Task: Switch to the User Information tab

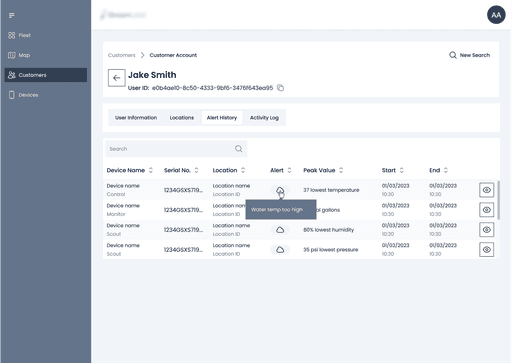Action: pos(136,118)
